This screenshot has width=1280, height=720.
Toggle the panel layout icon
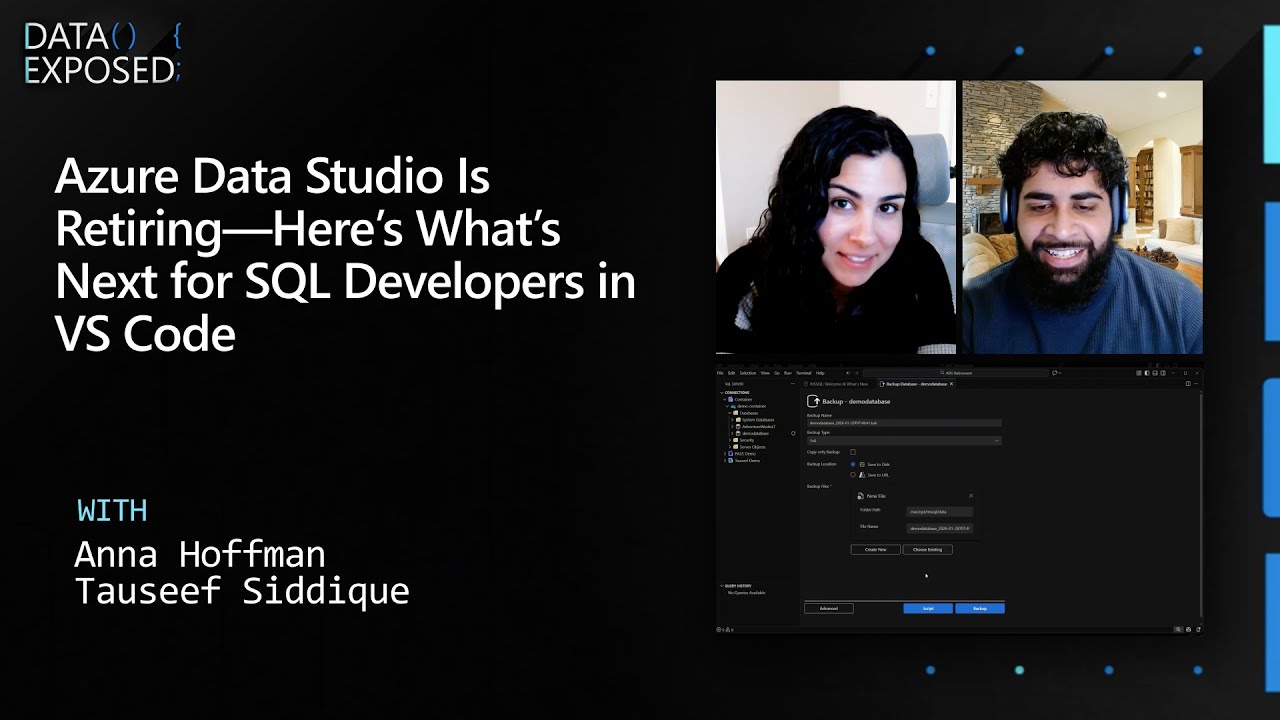pyautogui.click(x=1155, y=373)
